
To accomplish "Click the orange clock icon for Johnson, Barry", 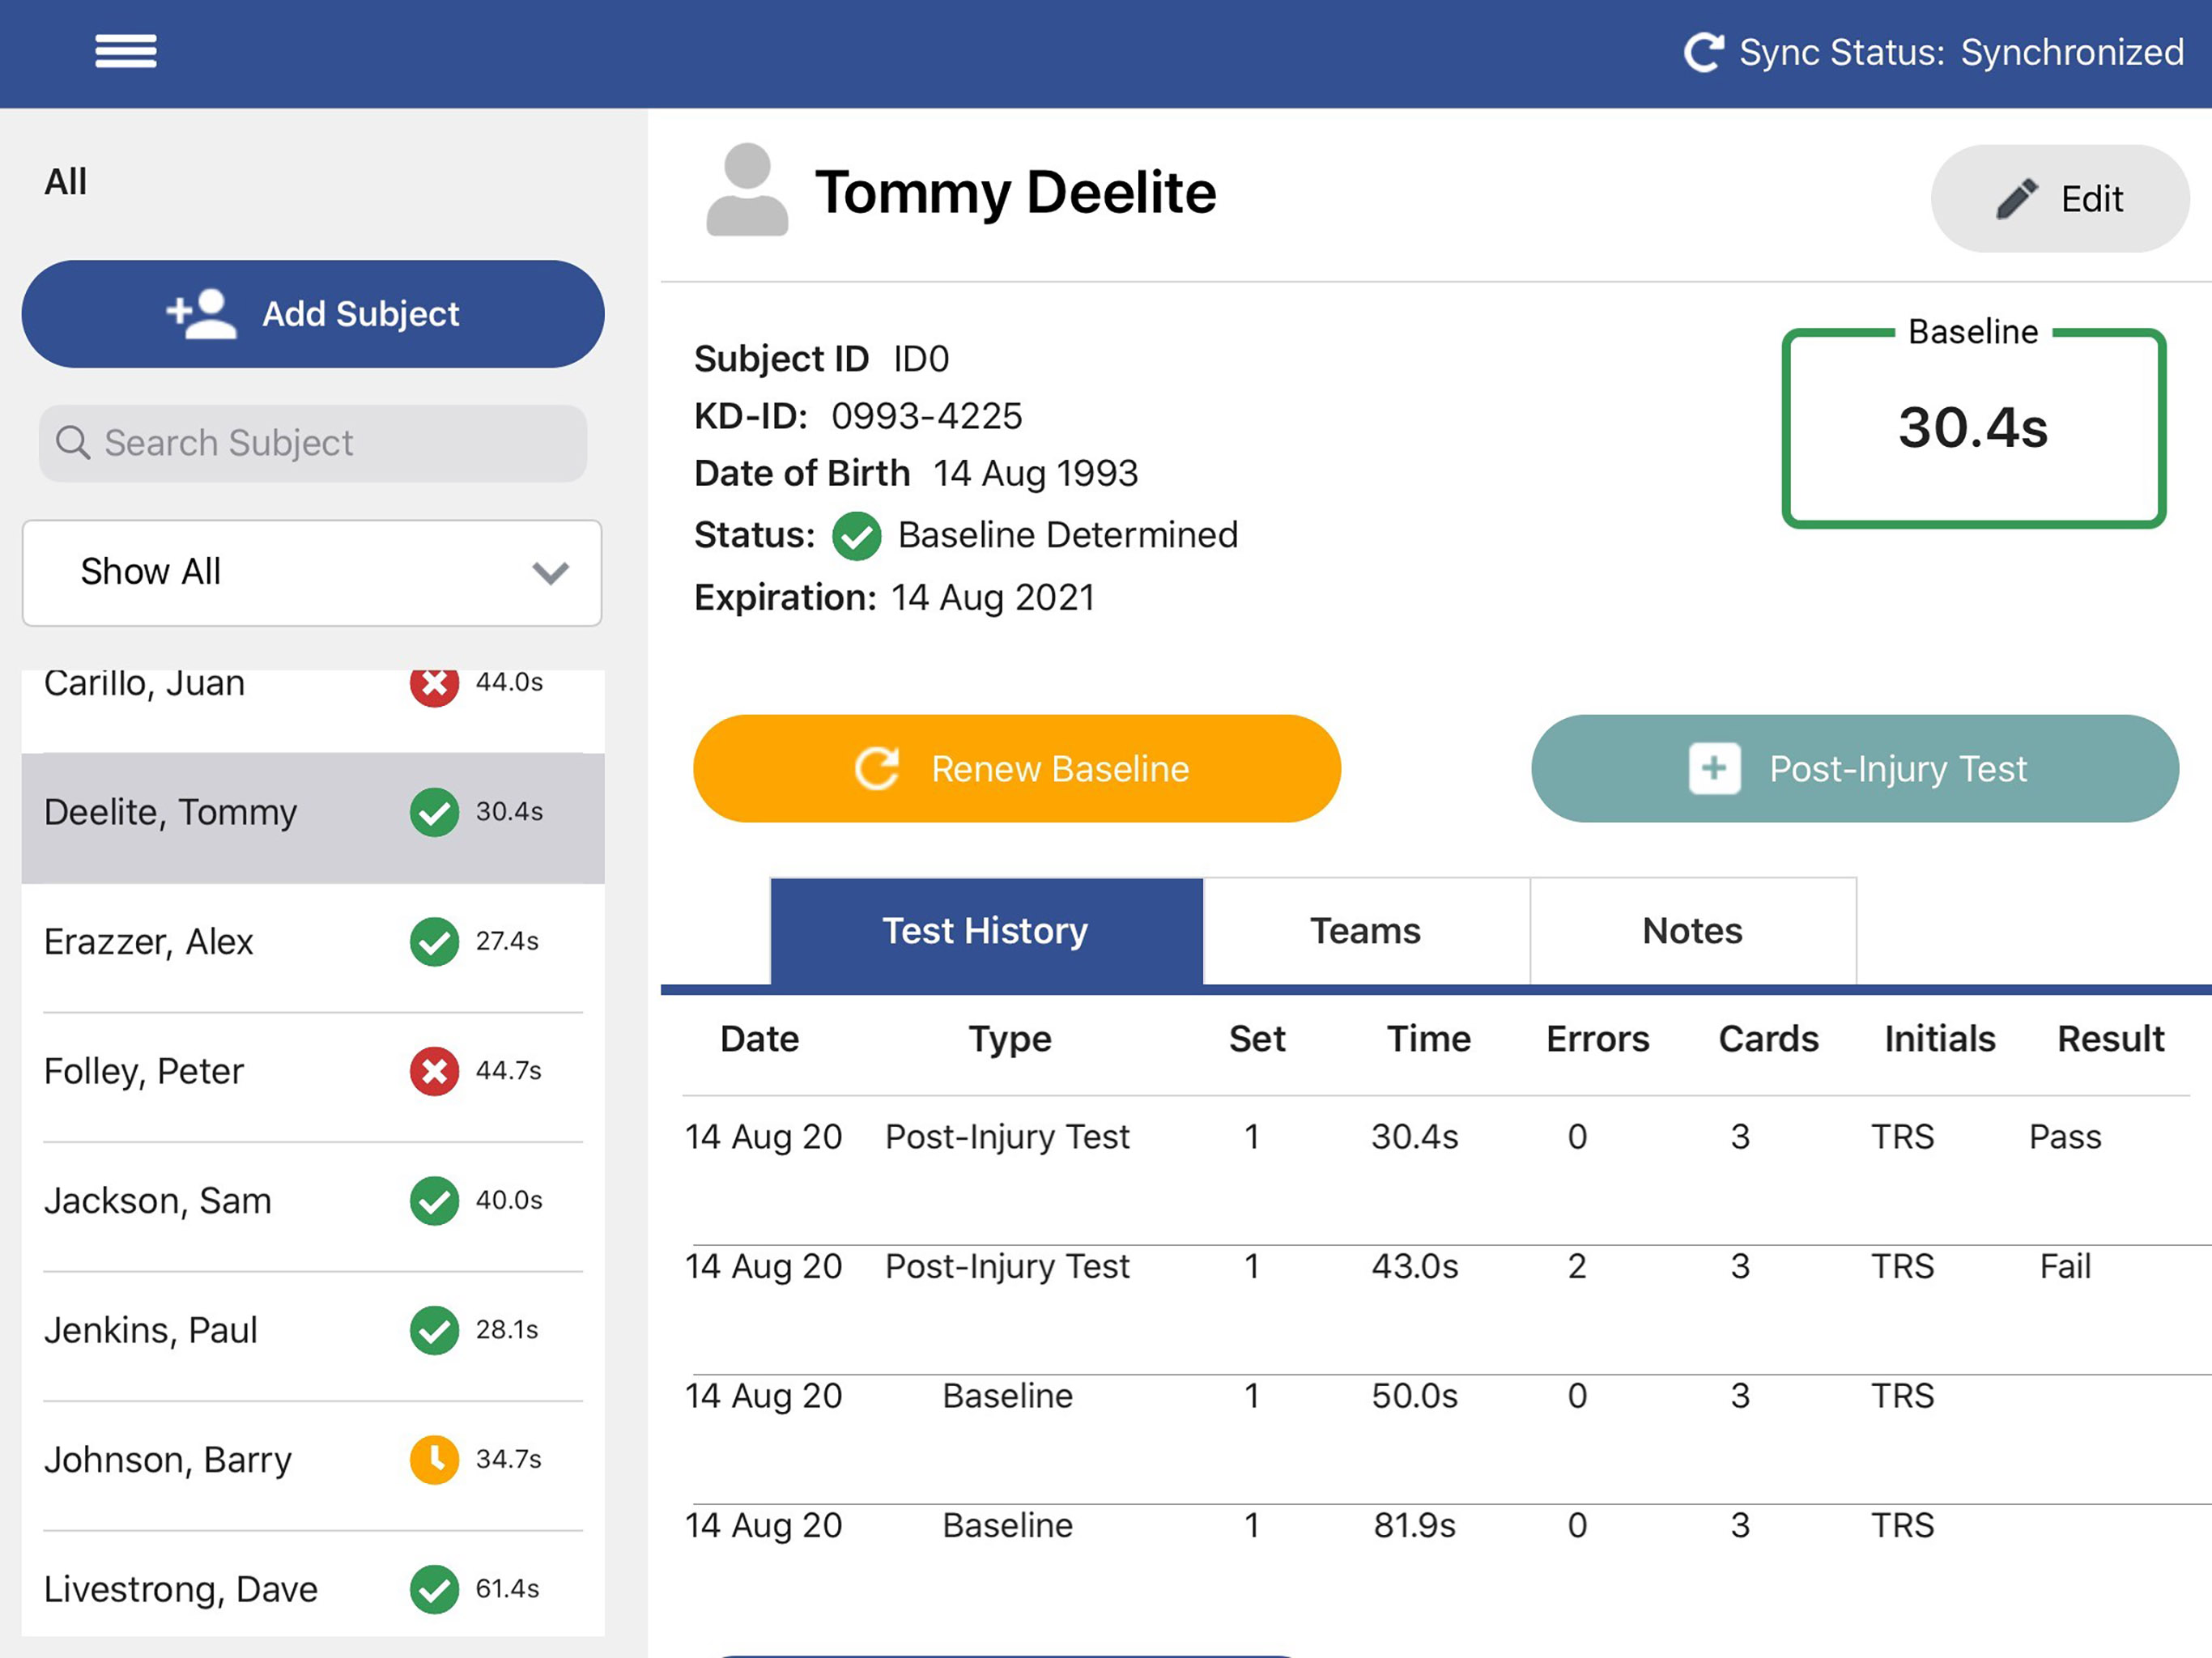I will (434, 1460).
